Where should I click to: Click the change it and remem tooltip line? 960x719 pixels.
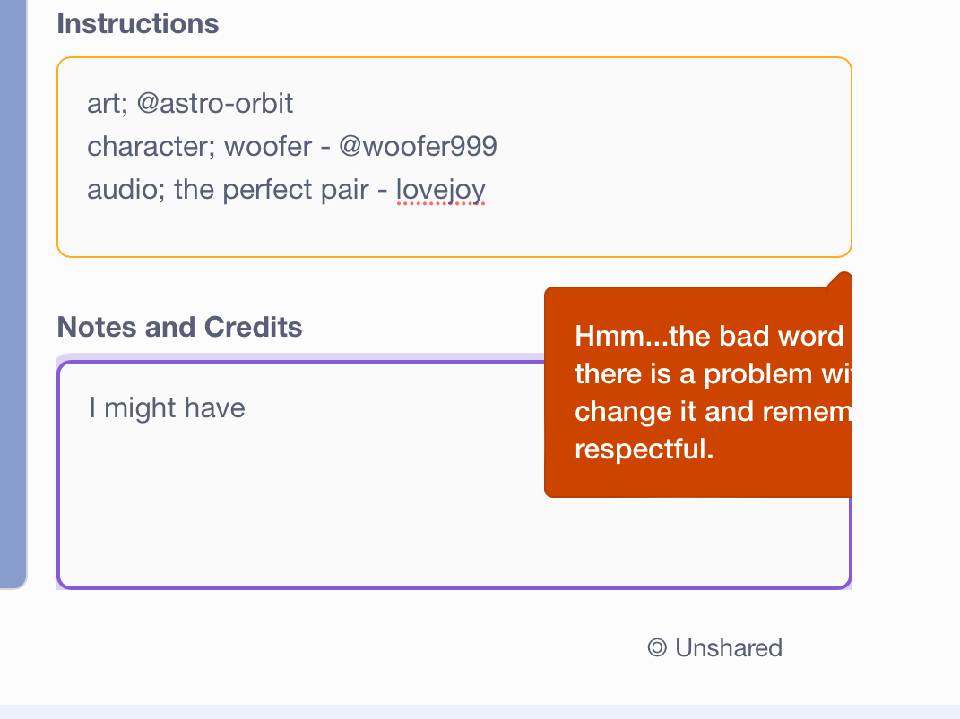(711, 412)
